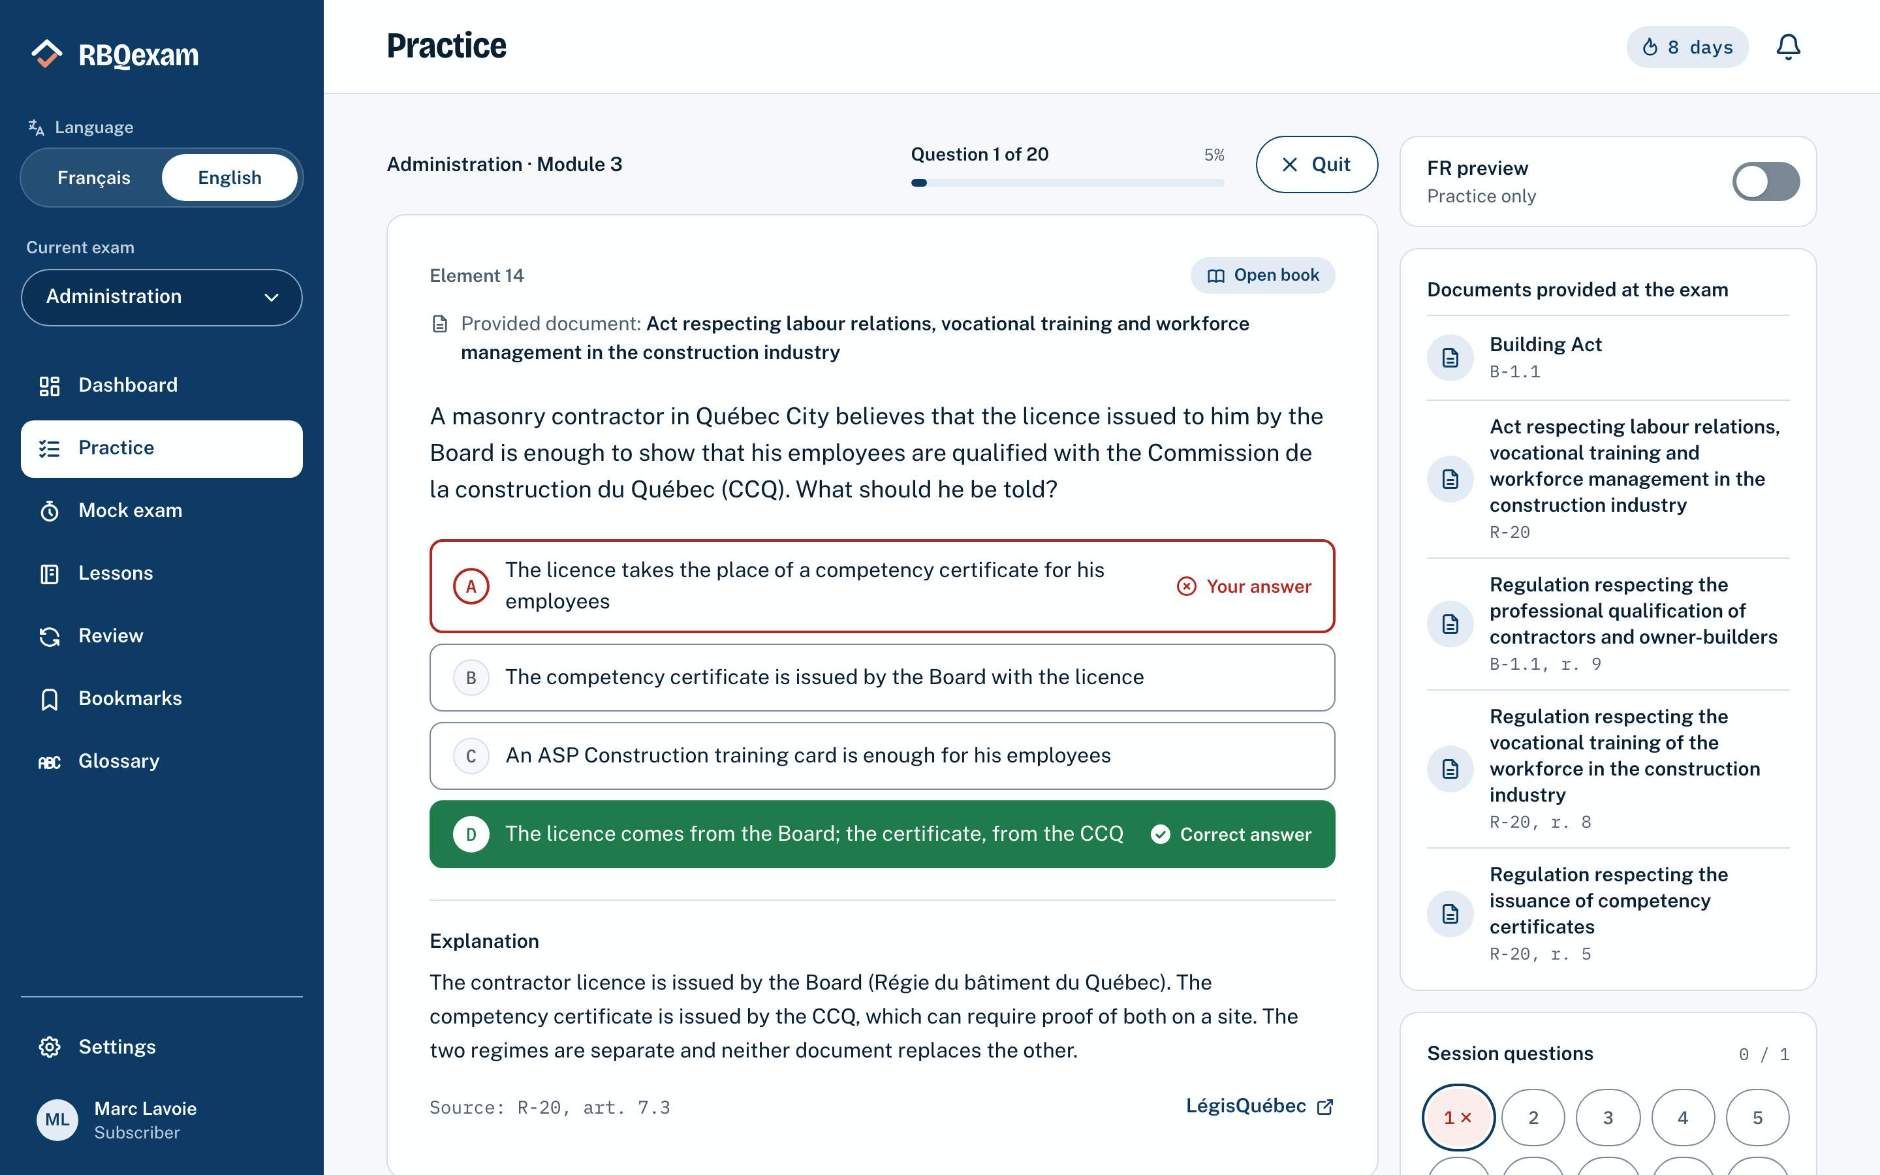The image size is (1880, 1175).
Task: Select the English language option
Action: click(229, 178)
